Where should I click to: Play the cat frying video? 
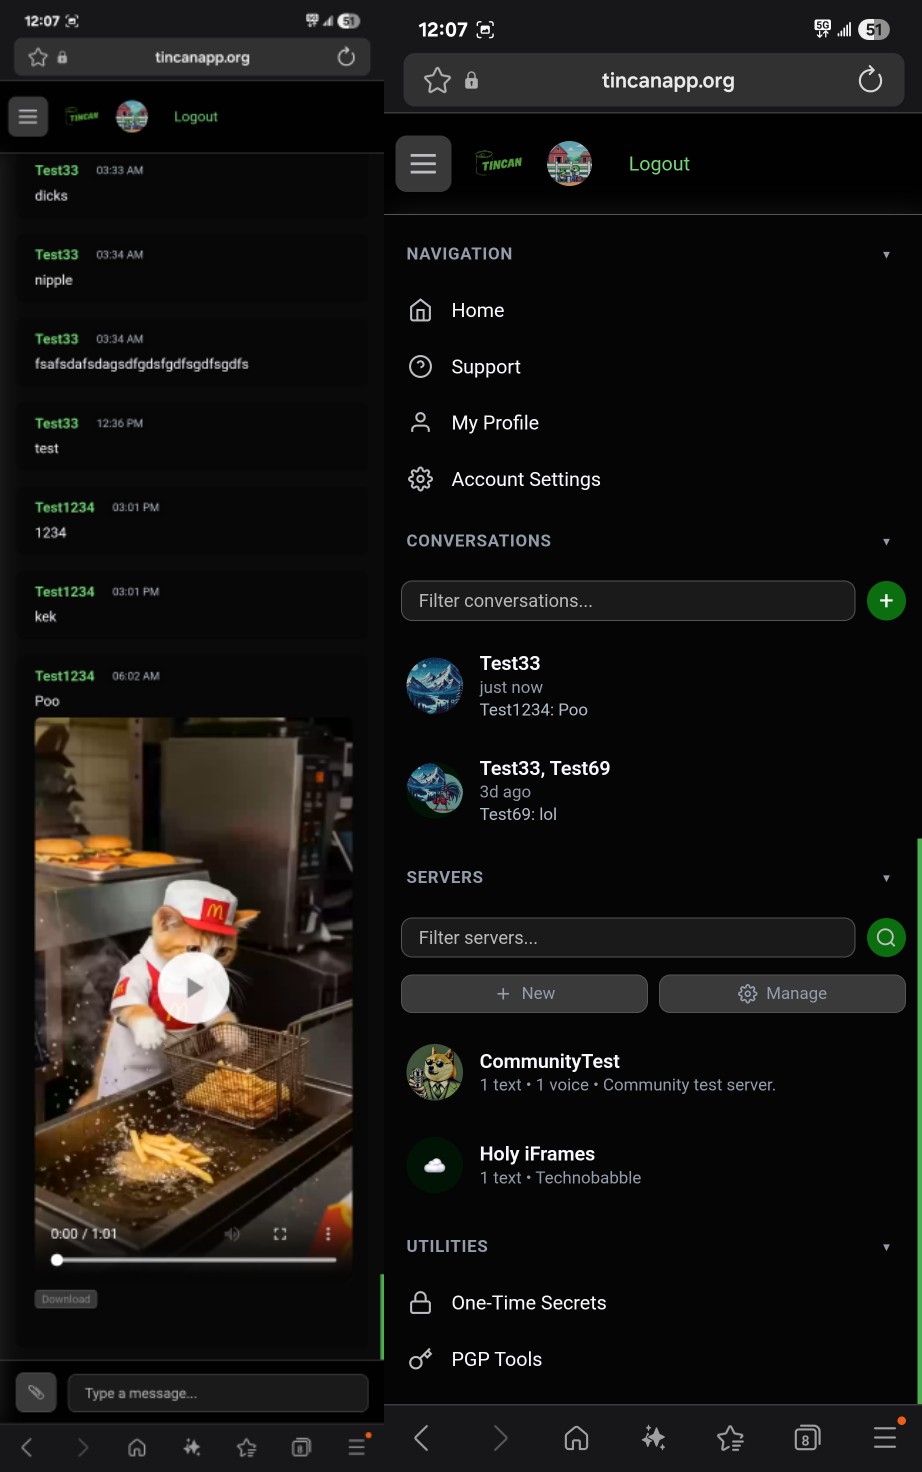tap(194, 988)
